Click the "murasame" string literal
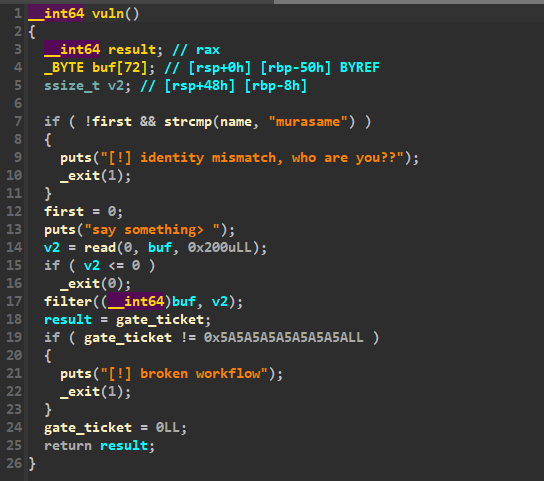This screenshot has height=481, width=544. click(308, 121)
